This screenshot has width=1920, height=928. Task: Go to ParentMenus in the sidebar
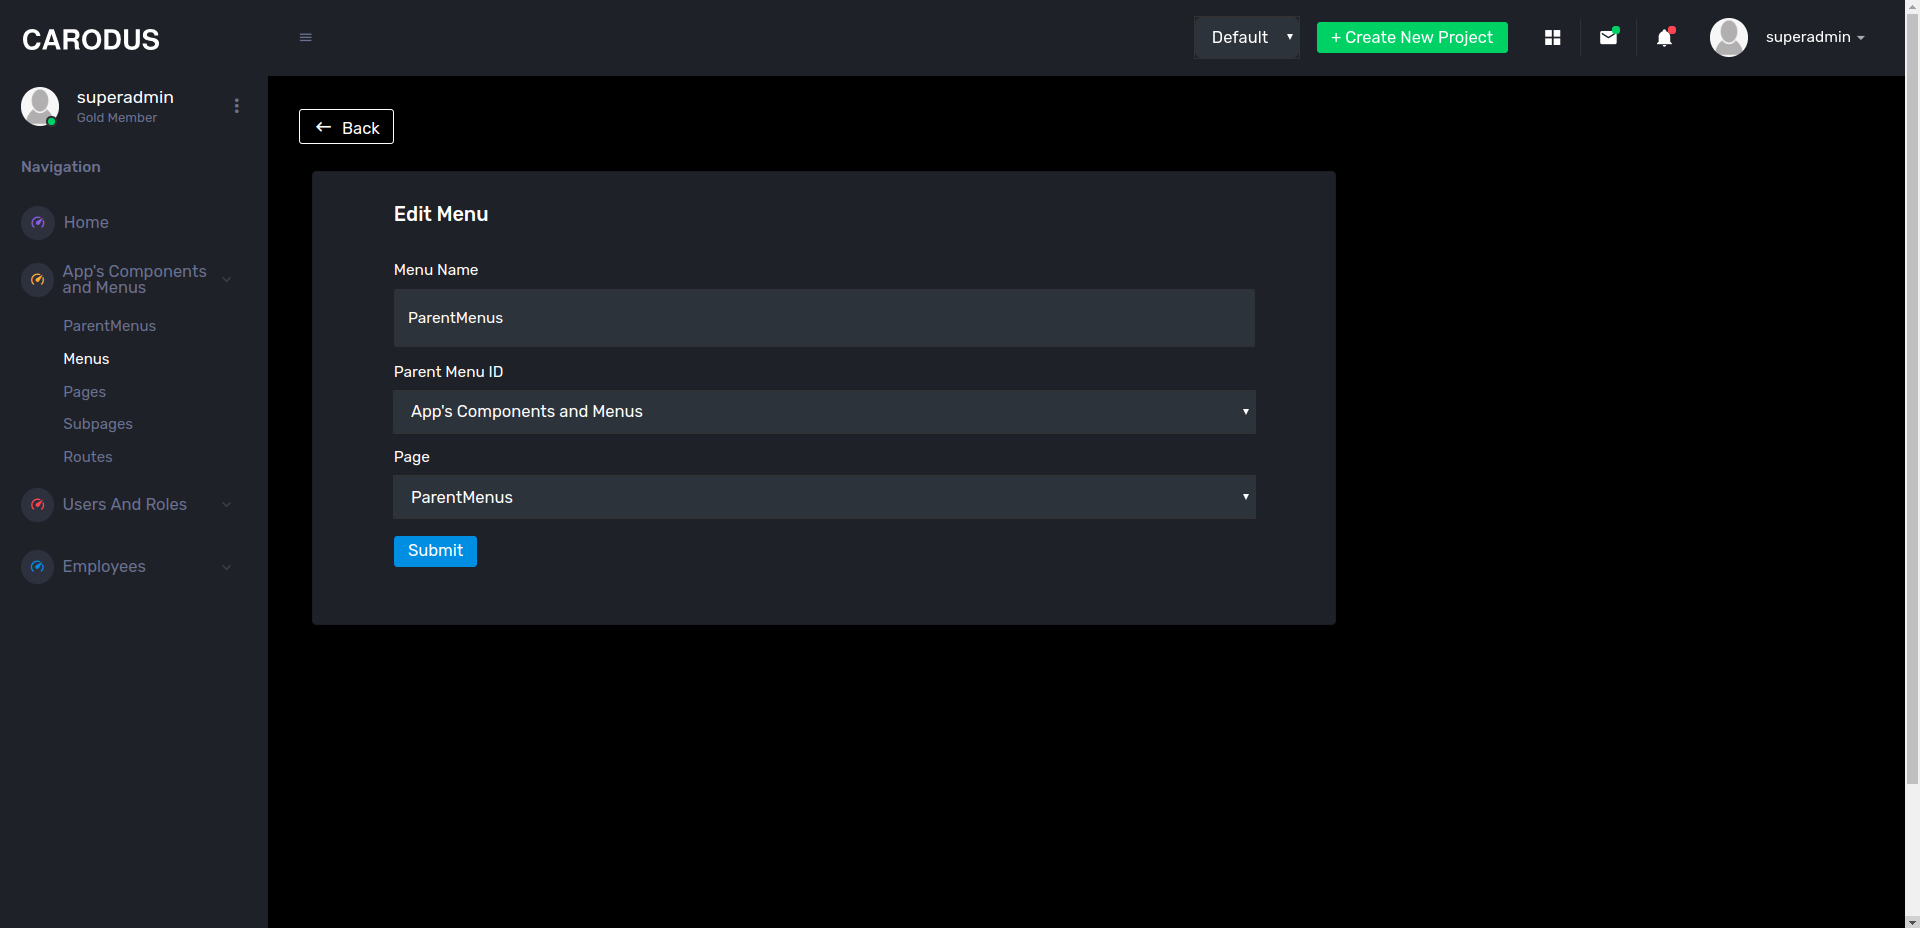109,326
